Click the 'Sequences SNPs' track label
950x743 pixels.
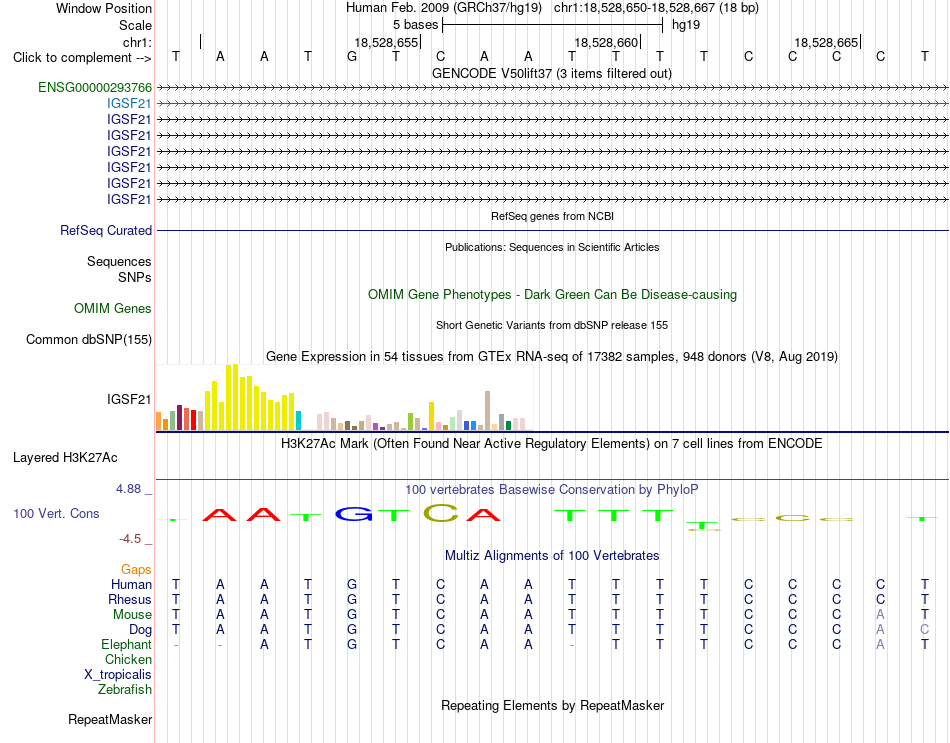119,269
